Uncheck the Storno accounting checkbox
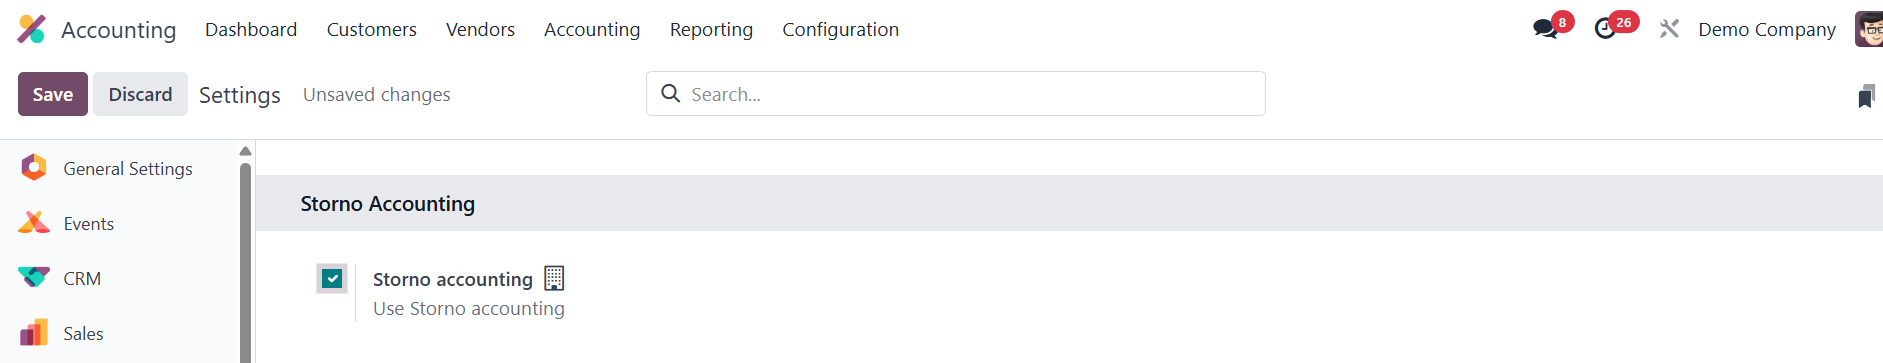1883x363 pixels. (x=332, y=279)
